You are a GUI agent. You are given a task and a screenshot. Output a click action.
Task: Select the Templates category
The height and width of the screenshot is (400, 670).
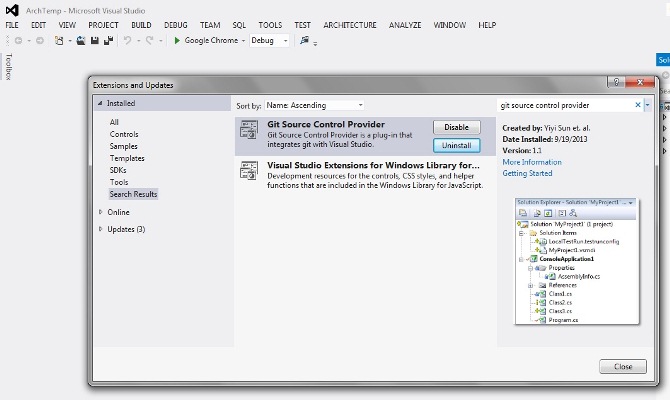(x=127, y=158)
